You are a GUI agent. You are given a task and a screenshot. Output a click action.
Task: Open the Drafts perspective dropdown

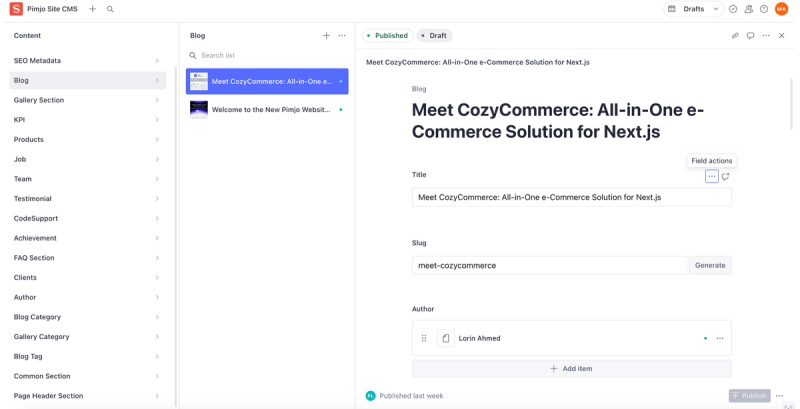(693, 9)
